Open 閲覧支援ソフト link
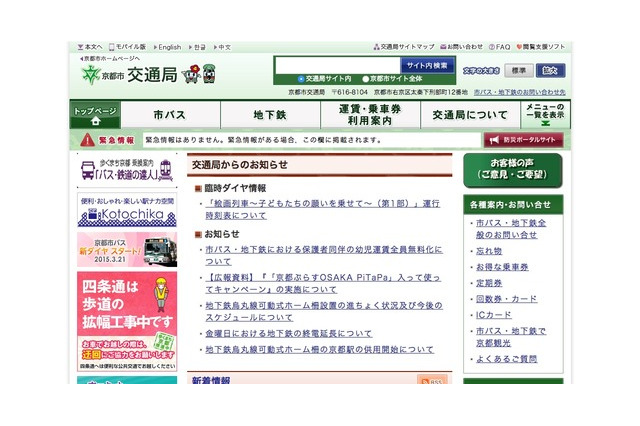640x426 pixels. pos(541,47)
